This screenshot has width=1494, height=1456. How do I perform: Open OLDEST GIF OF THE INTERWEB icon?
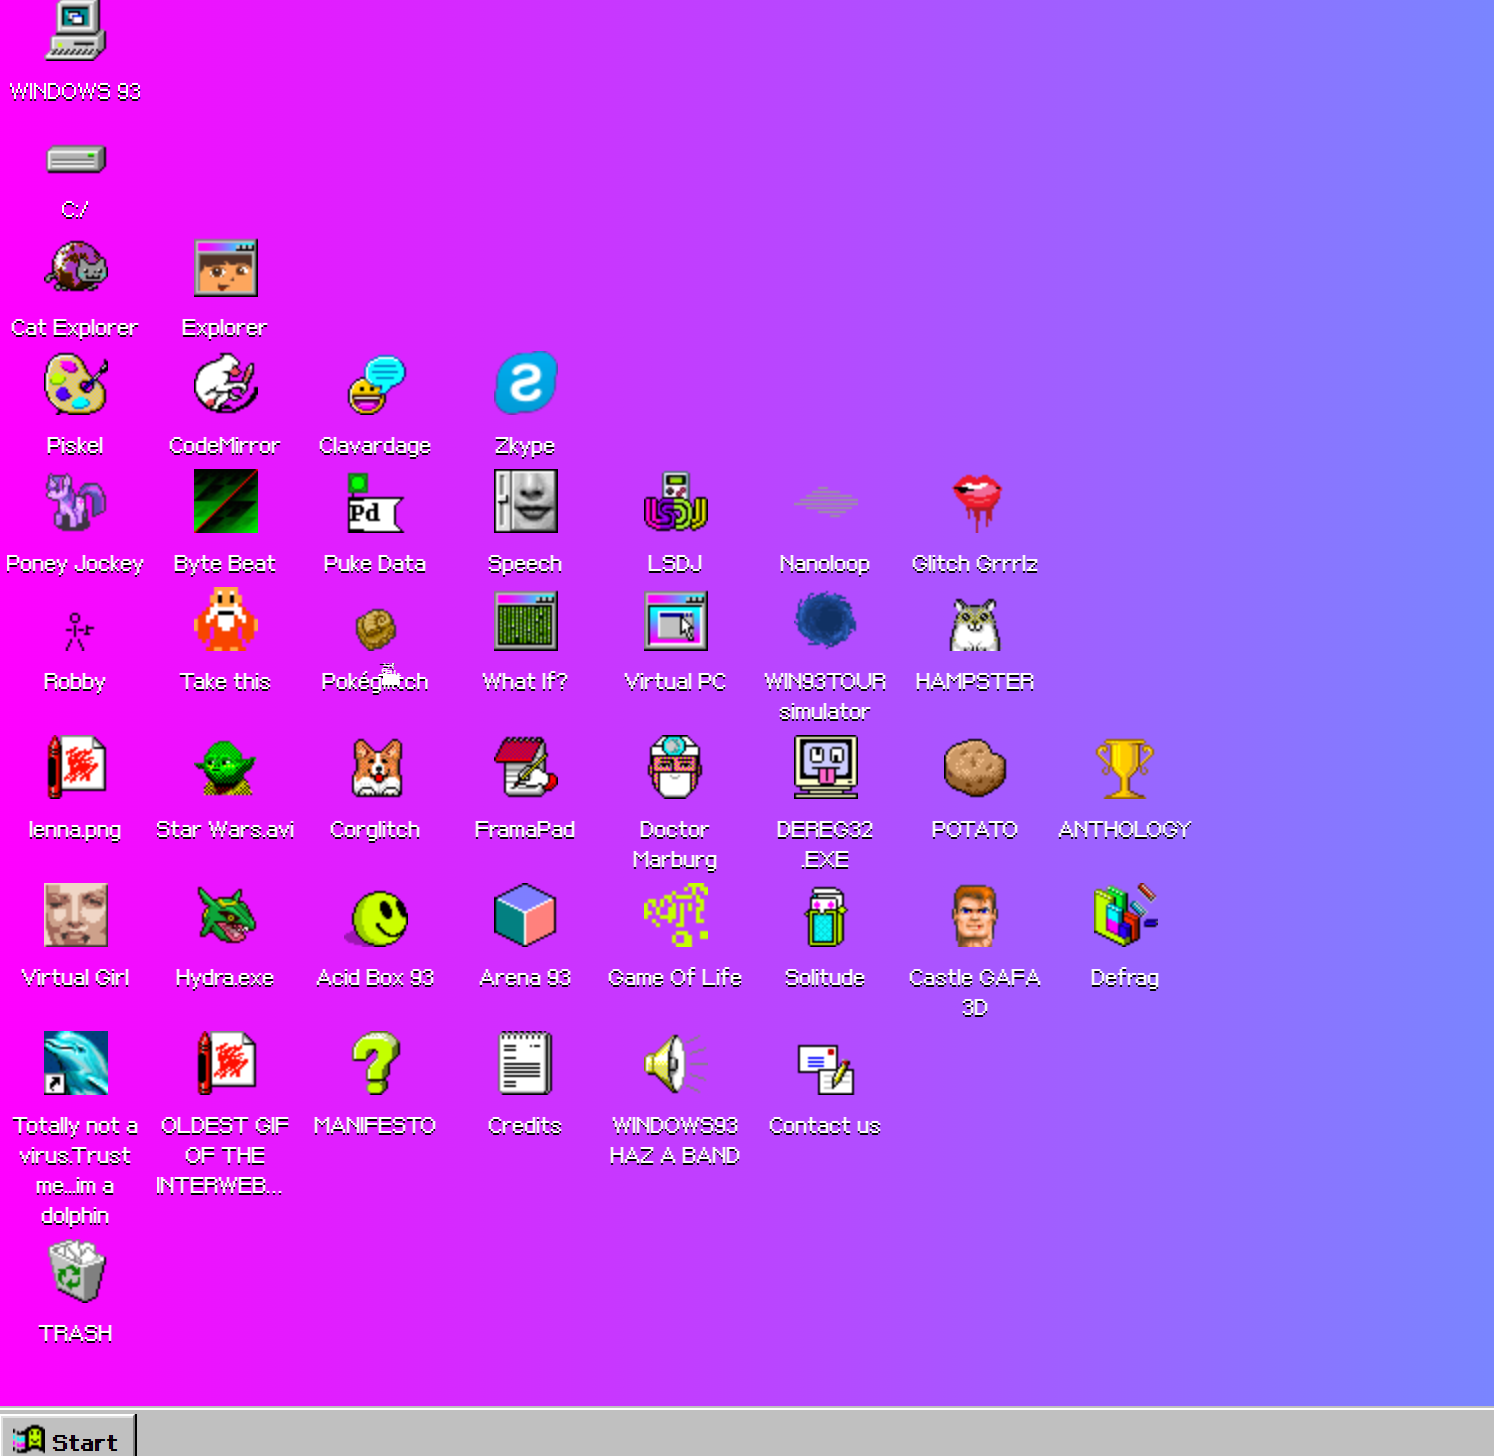click(x=226, y=1063)
